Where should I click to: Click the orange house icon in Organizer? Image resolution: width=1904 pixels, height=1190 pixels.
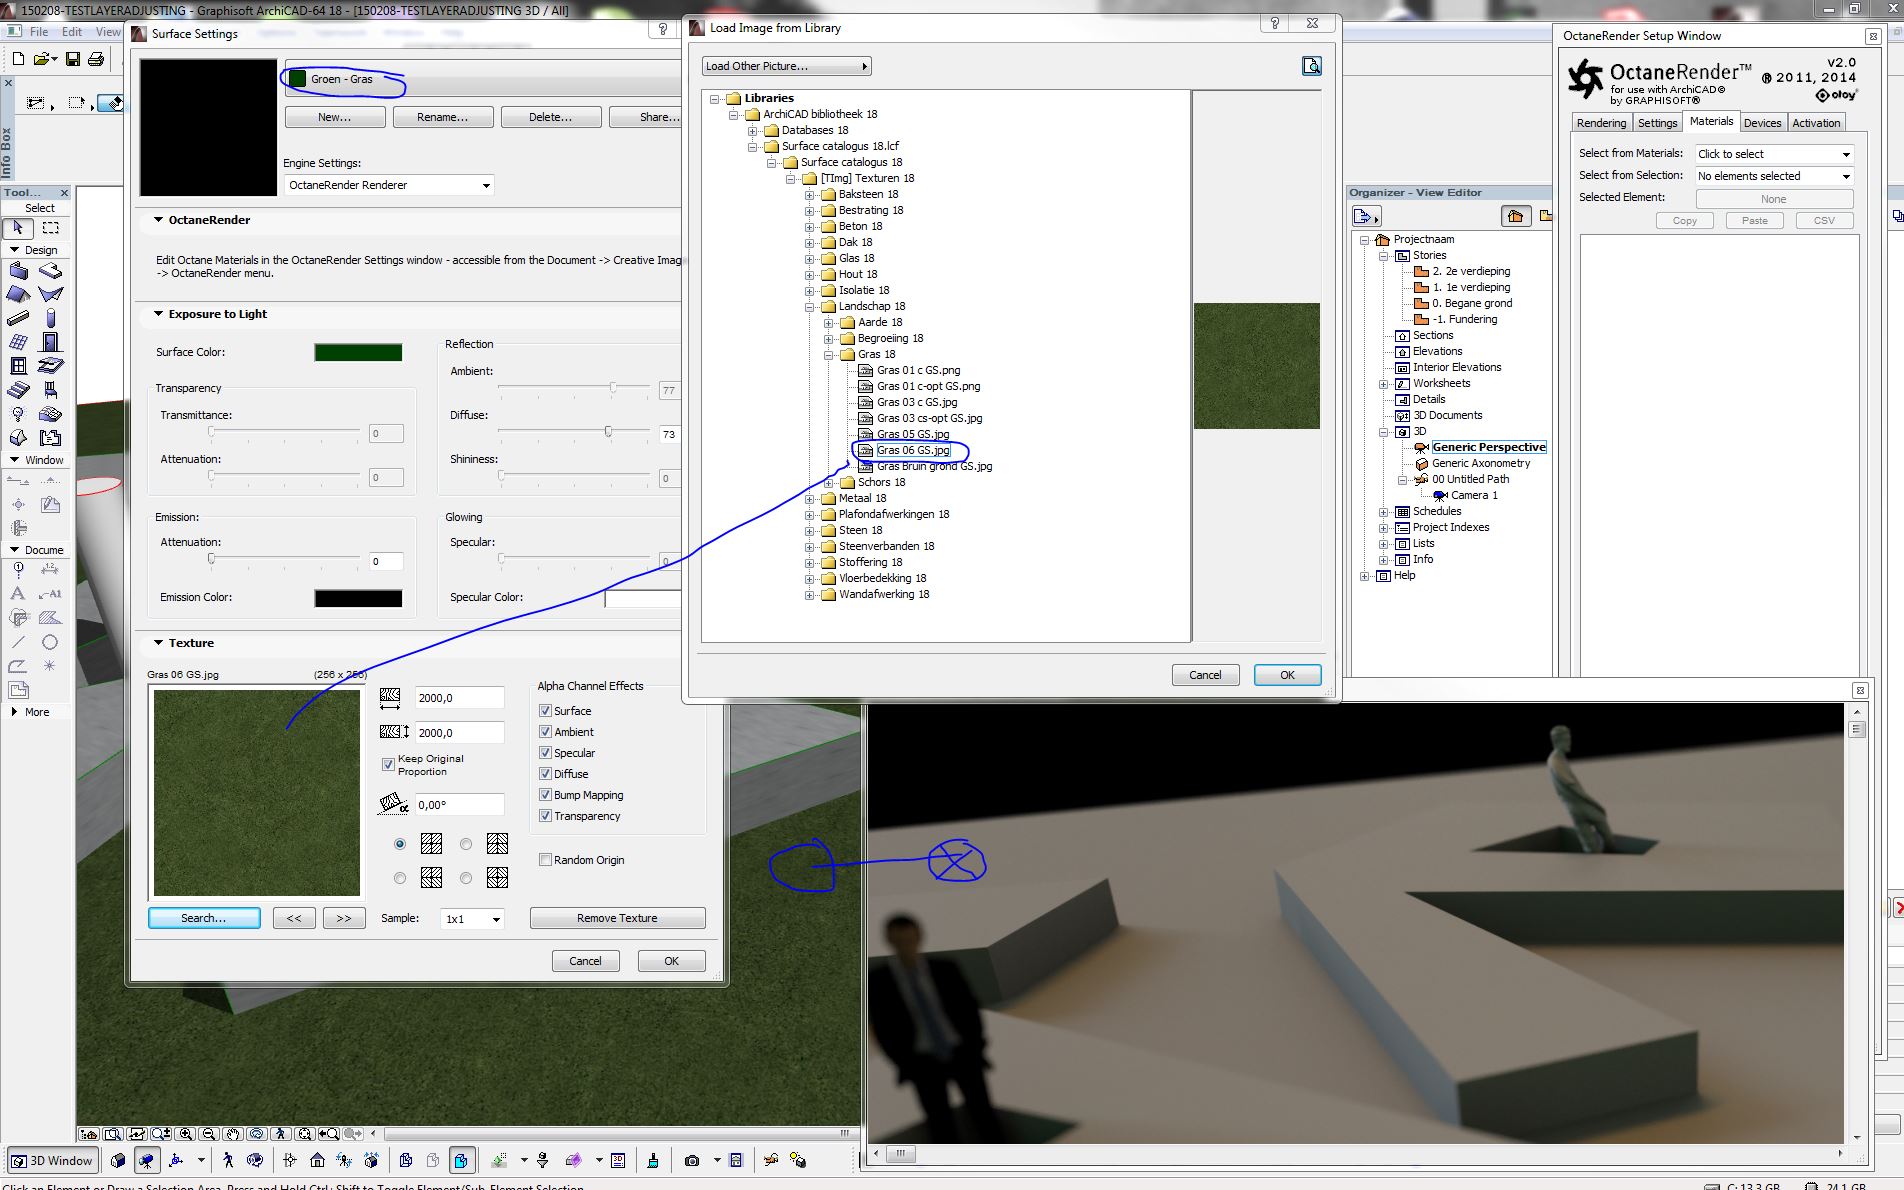[x=1516, y=216]
